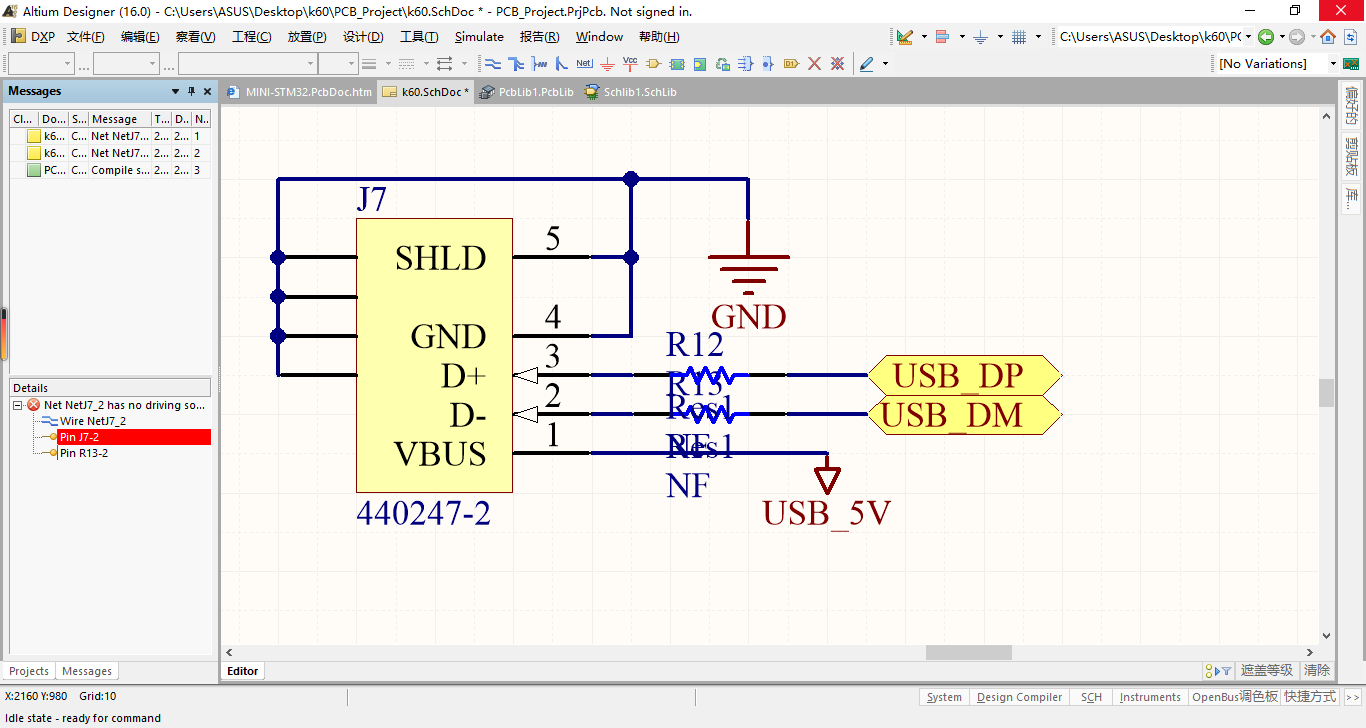Open the utility drawing tools icon
The width and height of the screenshot is (1366, 728).
904,37
